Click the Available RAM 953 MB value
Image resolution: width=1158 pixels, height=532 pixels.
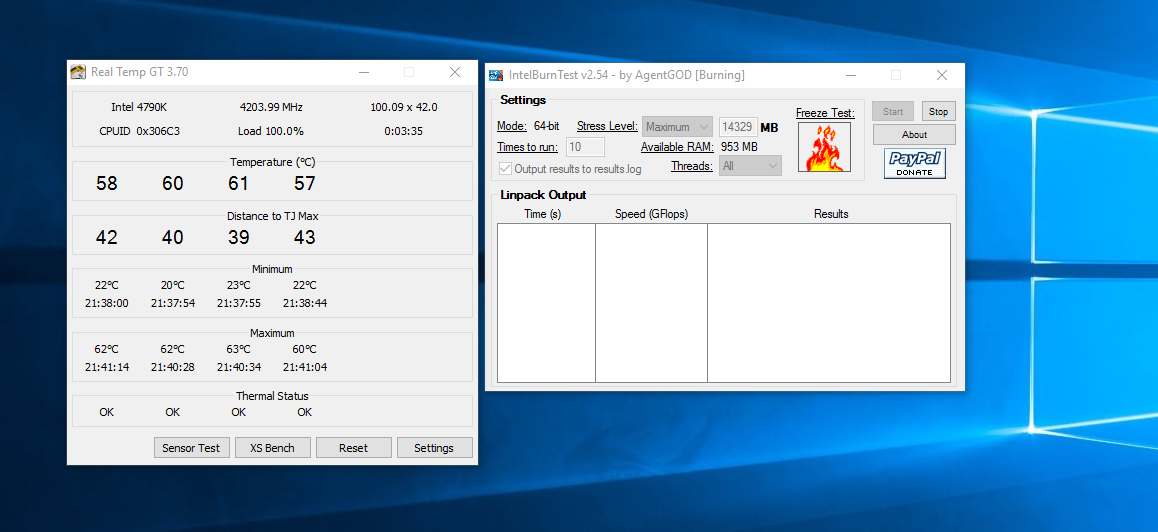739,147
